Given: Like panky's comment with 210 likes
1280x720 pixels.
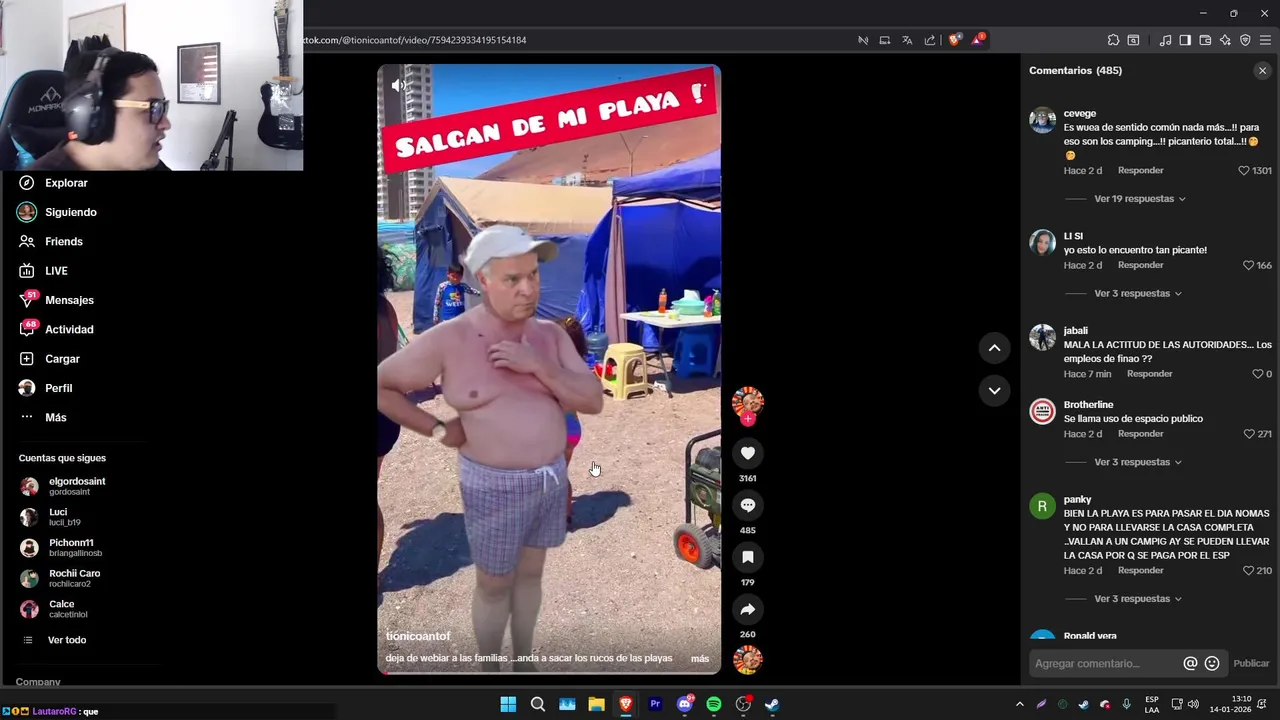Looking at the screenshot, I should tap(1248, 571).
